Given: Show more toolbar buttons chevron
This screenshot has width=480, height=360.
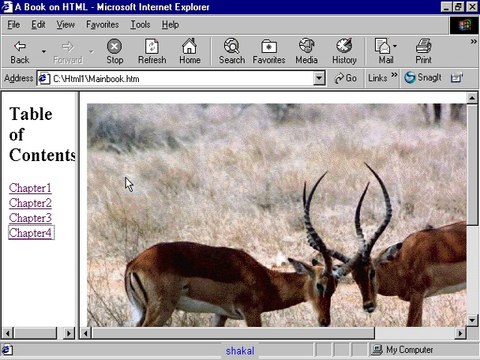Looking at the screenshot, I should tap(473, 42).
